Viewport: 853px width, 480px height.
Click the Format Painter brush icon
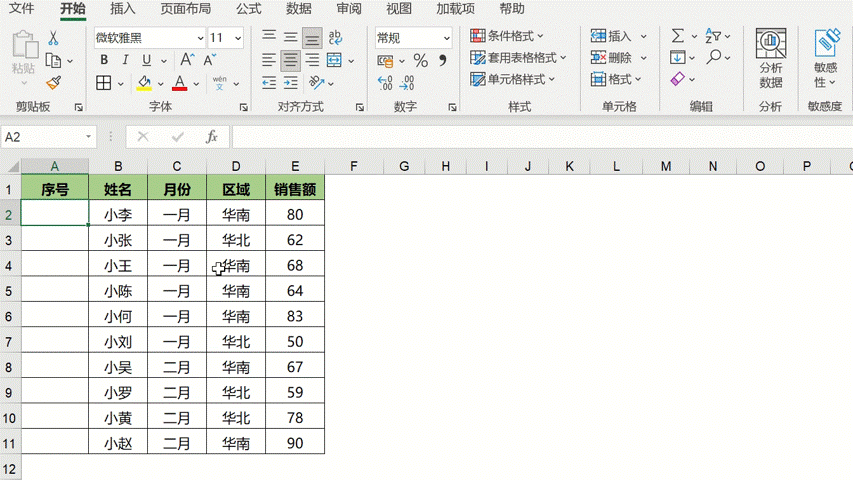[53, 83]
